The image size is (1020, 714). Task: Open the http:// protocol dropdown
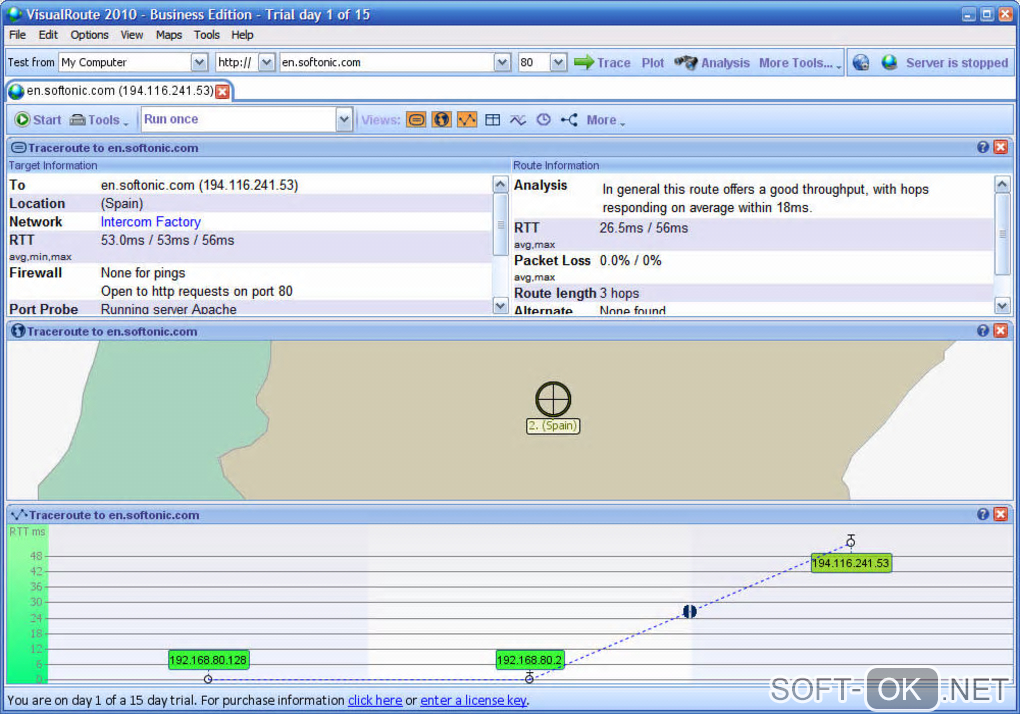click(x=266, y=62)
